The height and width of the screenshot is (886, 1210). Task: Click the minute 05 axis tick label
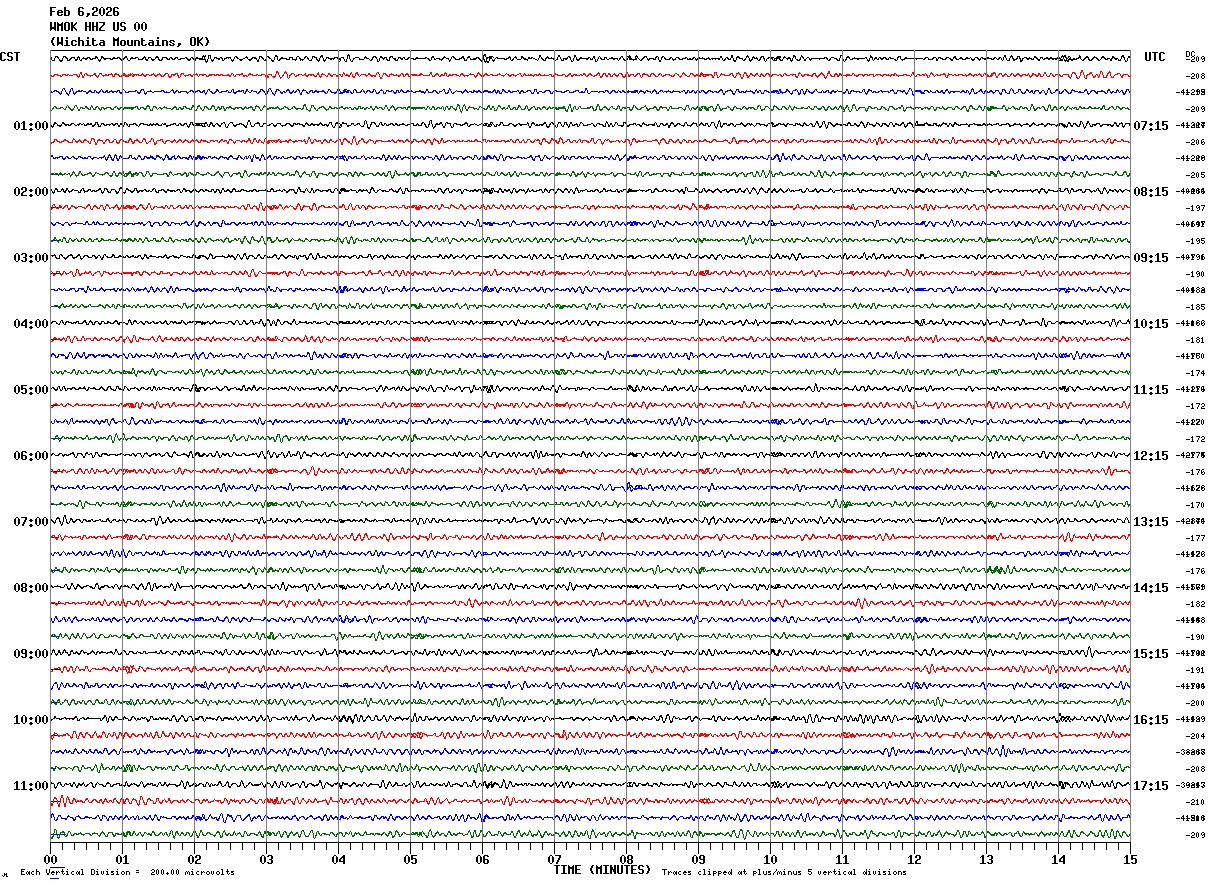click(x=411, y=859)
